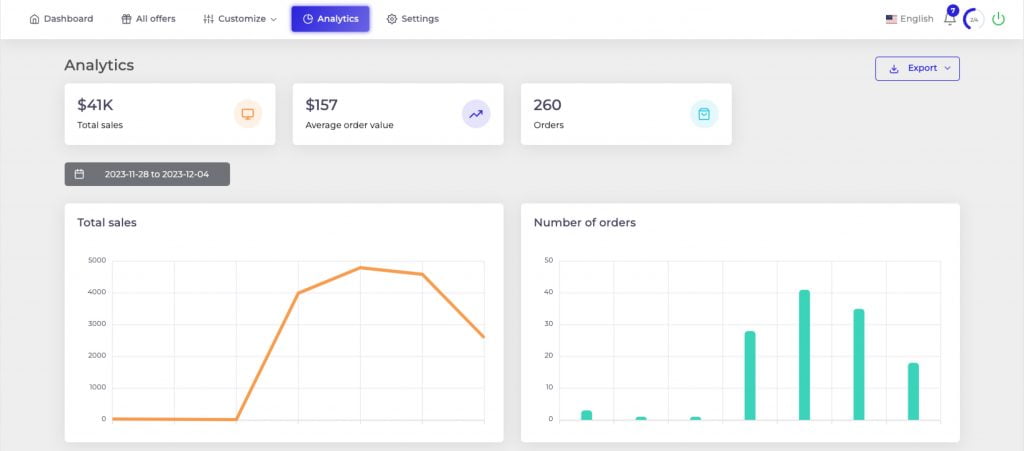
Task: Click the tallest bar in Number of orders
Action: click(804, 355)
